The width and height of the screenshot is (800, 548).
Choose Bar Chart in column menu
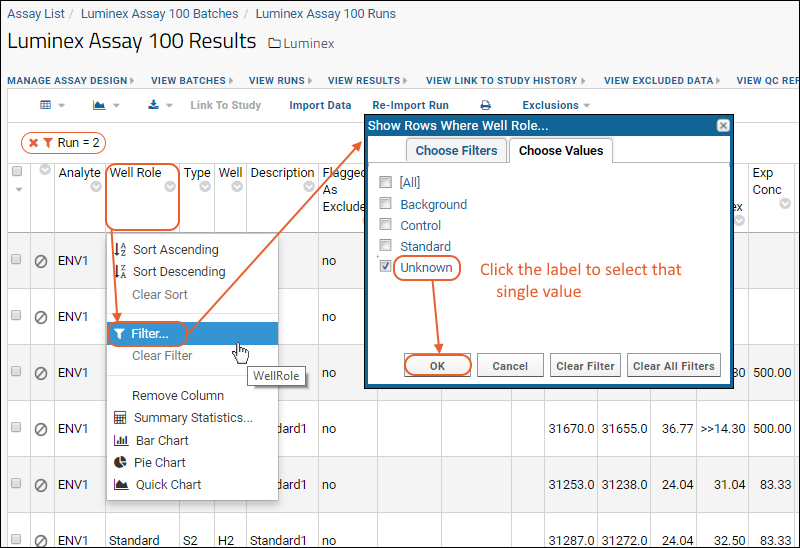click(160, 441)
